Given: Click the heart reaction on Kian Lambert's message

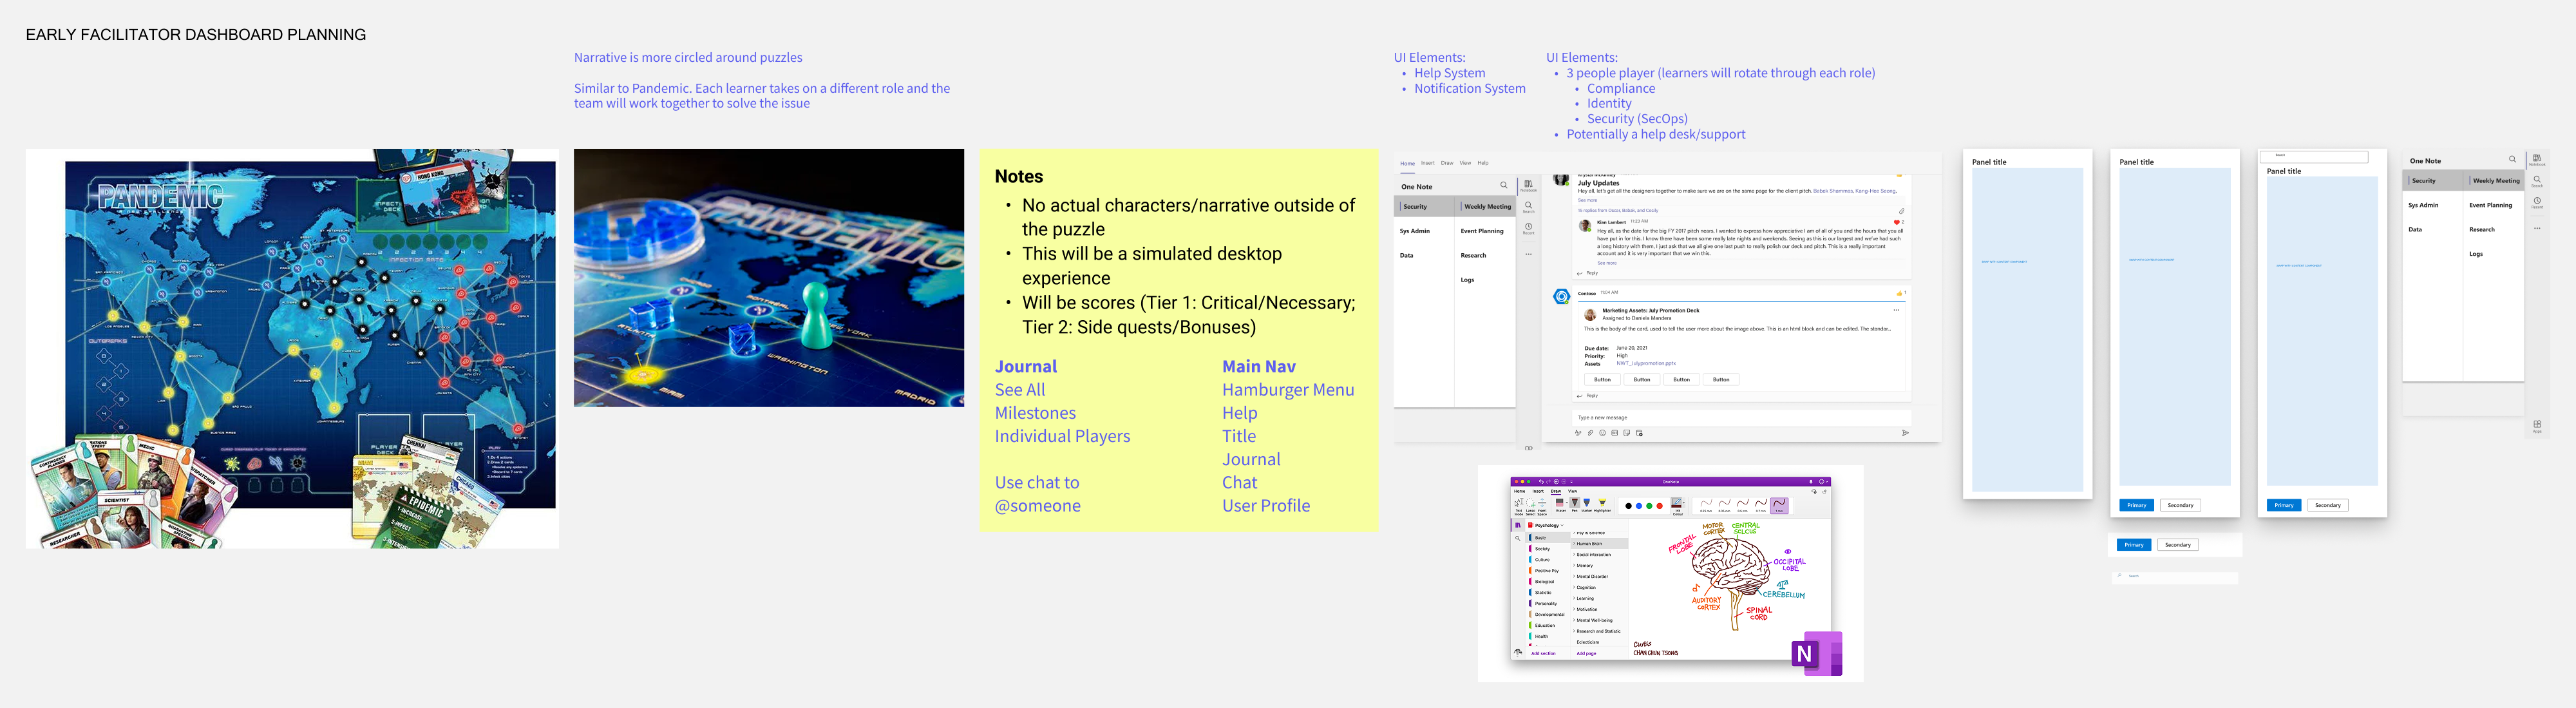Looking at the screenshot, I should tap(1897, 223).
